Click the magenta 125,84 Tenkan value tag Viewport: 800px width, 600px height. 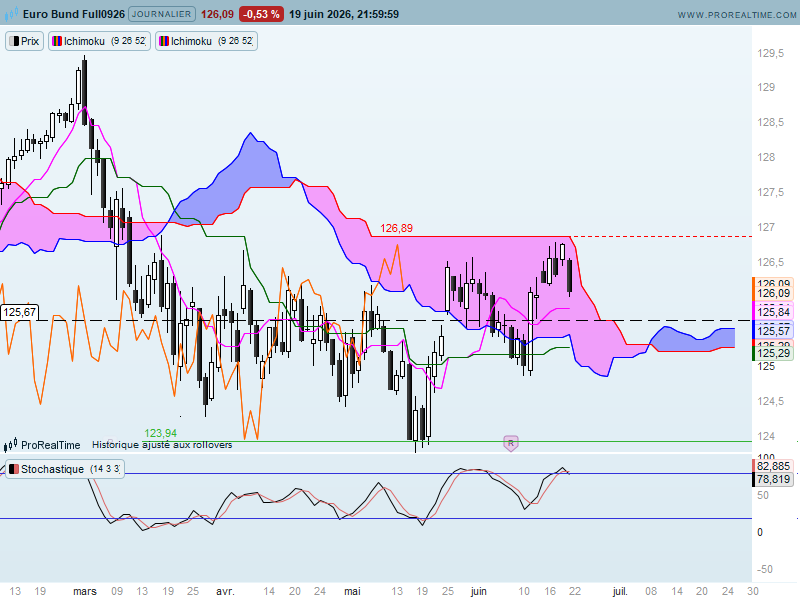773,312
